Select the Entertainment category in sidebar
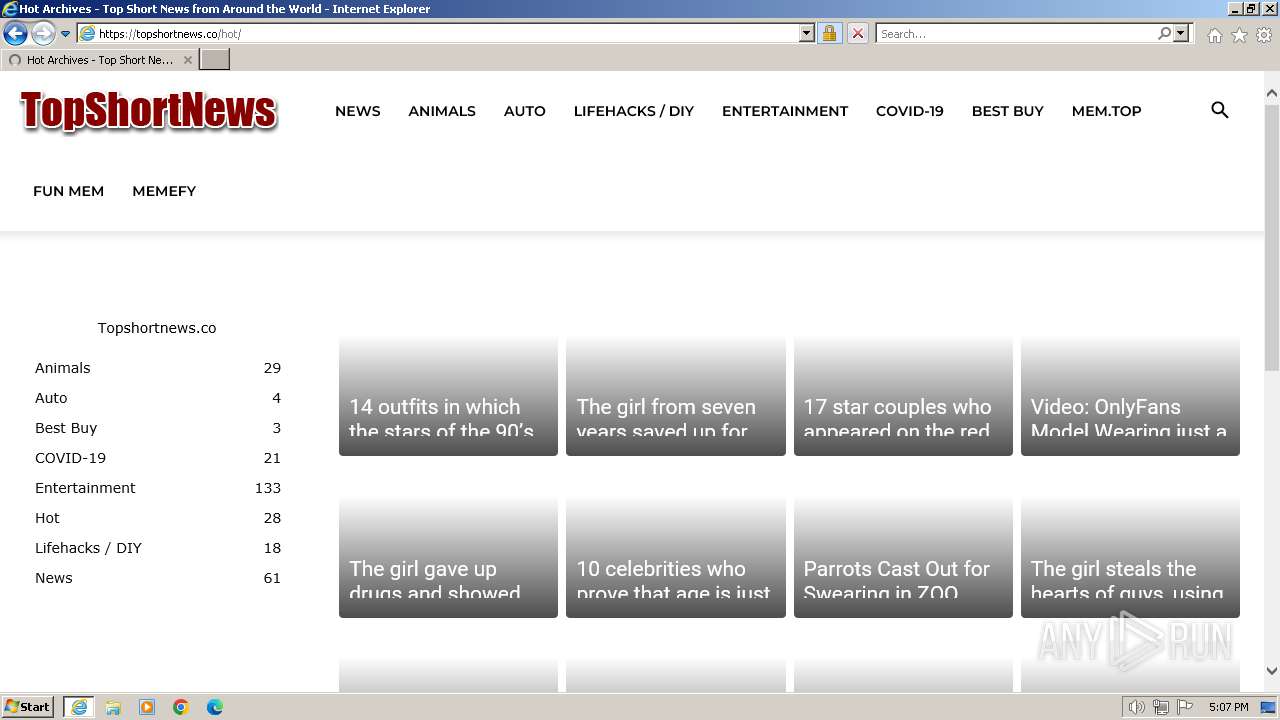 point(85,488)
